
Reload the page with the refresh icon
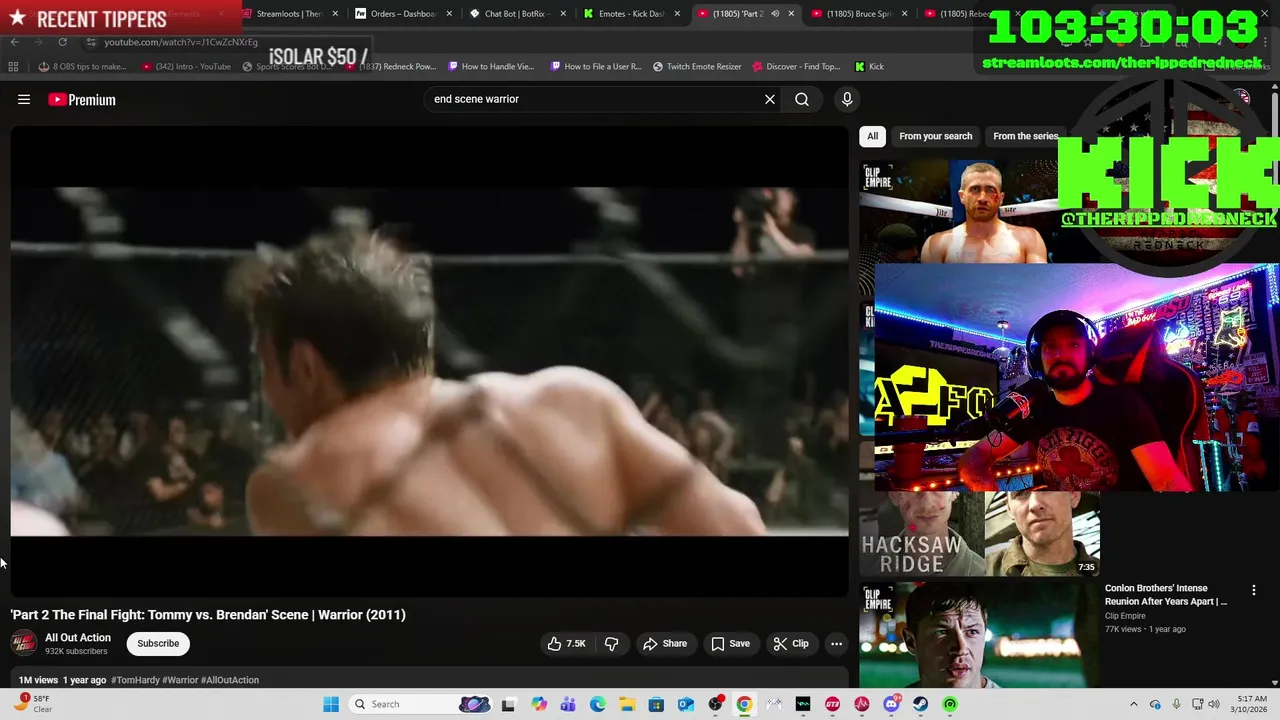pos(62,42)
